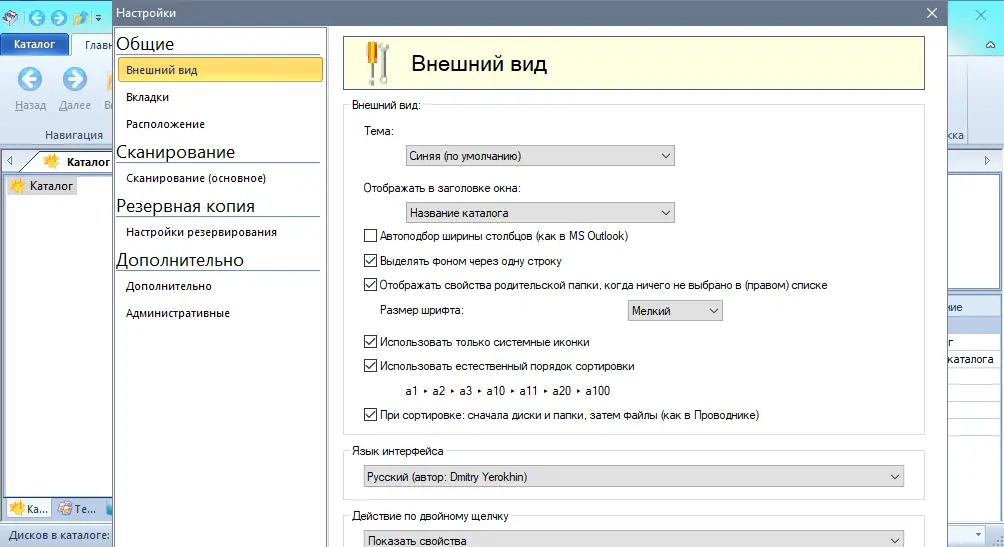Click the 'Настройки' dialog title text
1004x547 pixels.
click(146, 13)
